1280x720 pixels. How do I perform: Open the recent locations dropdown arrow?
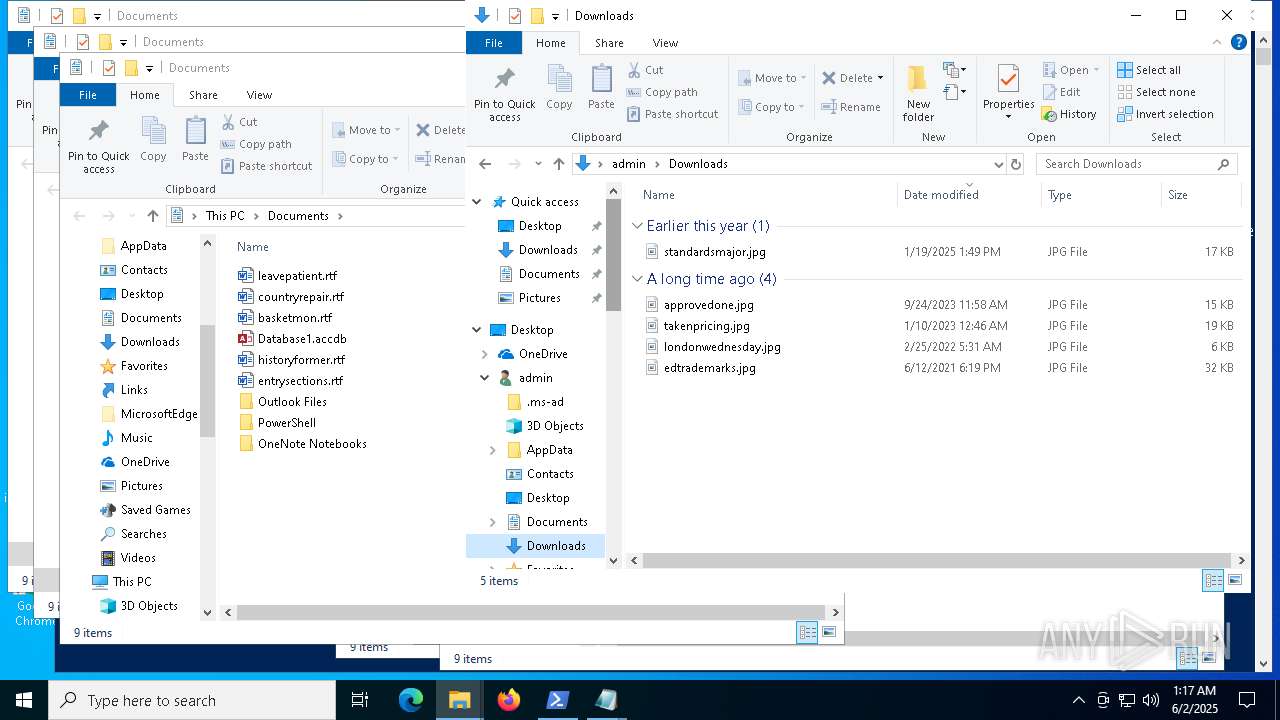[538, 164]
